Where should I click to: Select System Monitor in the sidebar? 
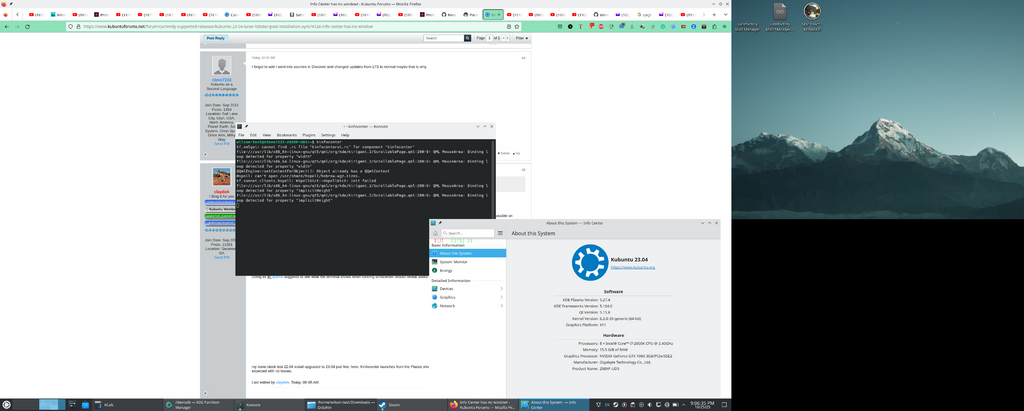(453, 261)
